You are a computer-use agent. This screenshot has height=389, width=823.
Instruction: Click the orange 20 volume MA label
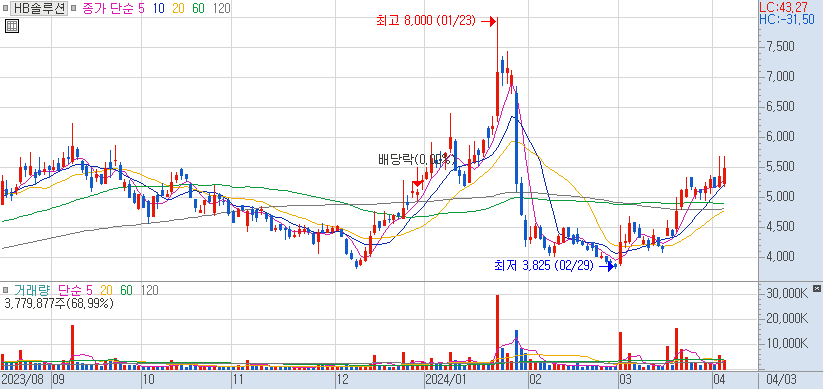click(107, 290)
